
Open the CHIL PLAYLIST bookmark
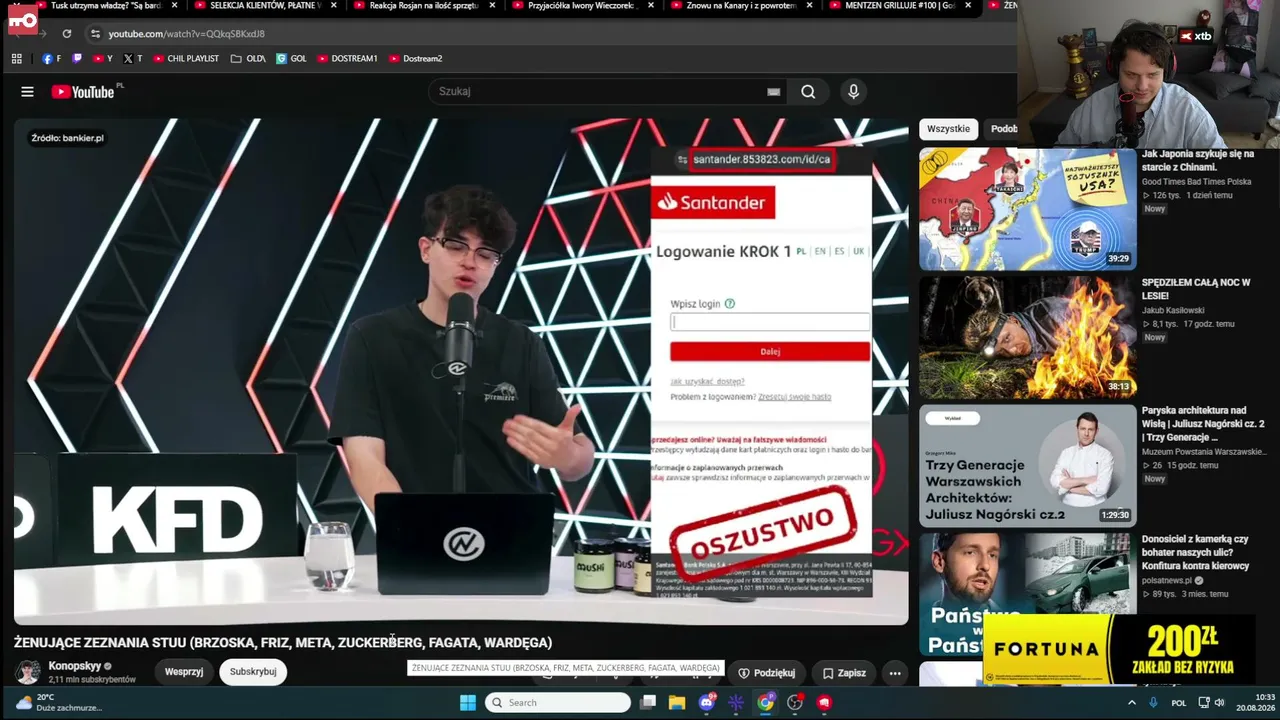click(x=186, y=59)
